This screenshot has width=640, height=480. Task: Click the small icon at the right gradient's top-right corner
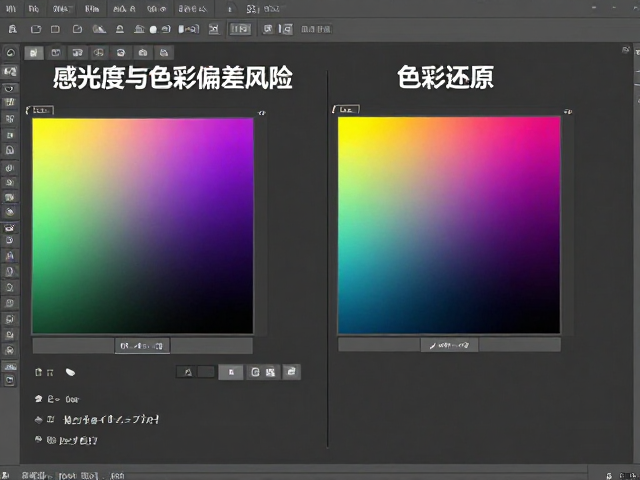pos(568,111)
